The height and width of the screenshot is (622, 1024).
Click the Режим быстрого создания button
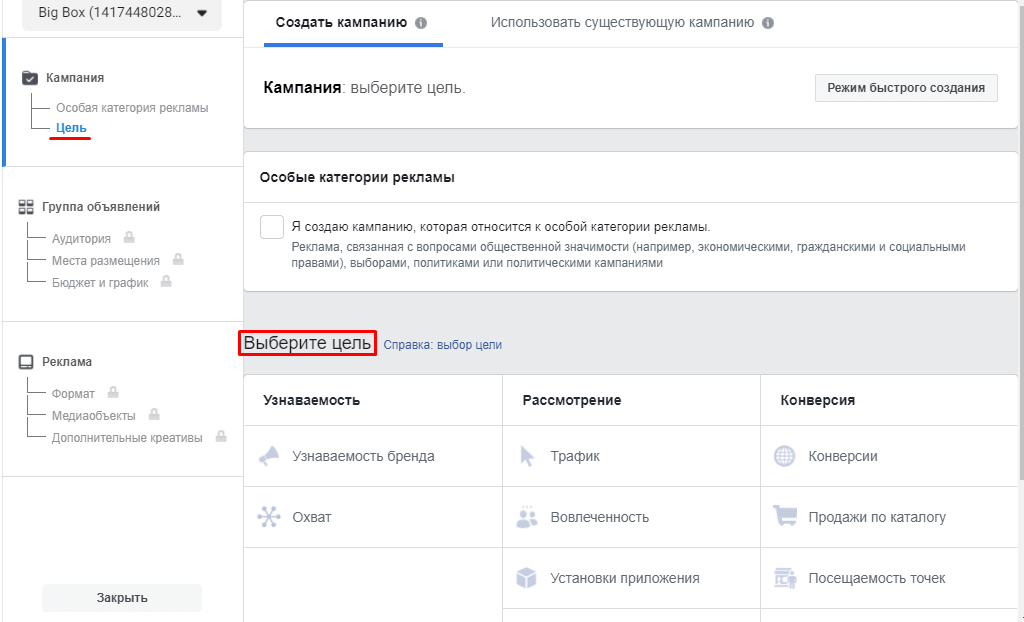tap(905, 88)
